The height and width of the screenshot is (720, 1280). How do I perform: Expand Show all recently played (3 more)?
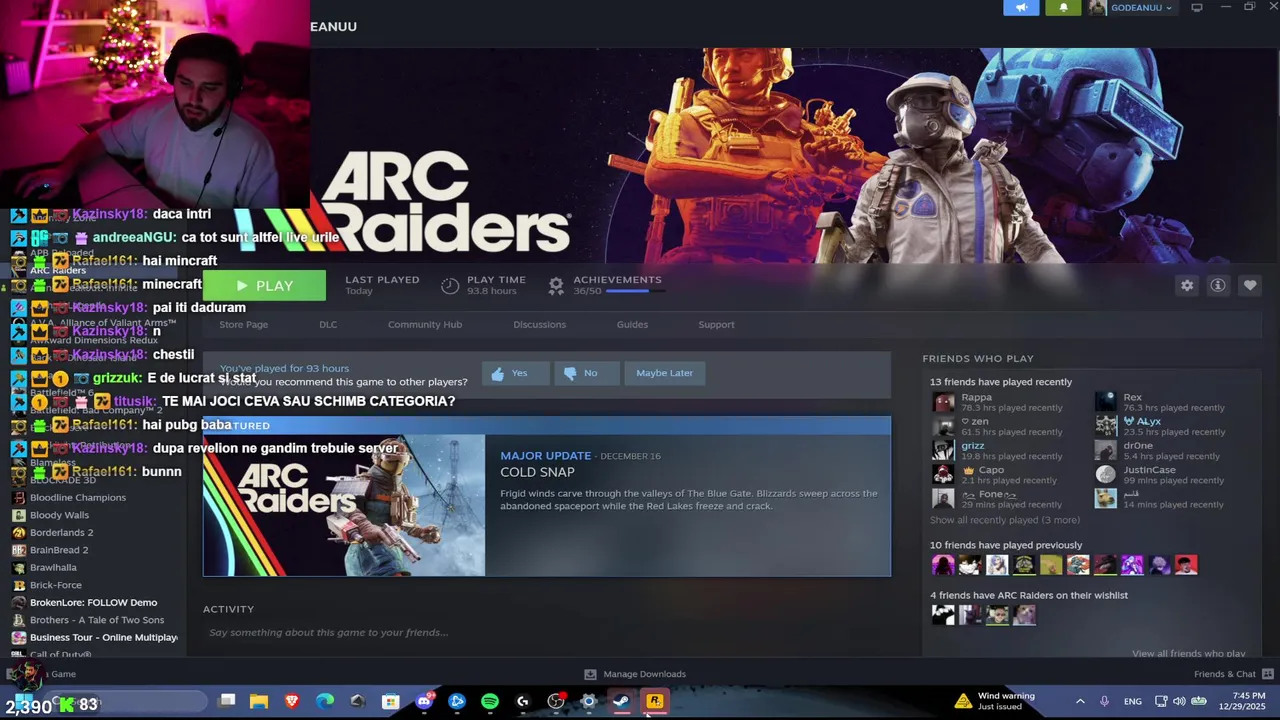[1005, 520]
